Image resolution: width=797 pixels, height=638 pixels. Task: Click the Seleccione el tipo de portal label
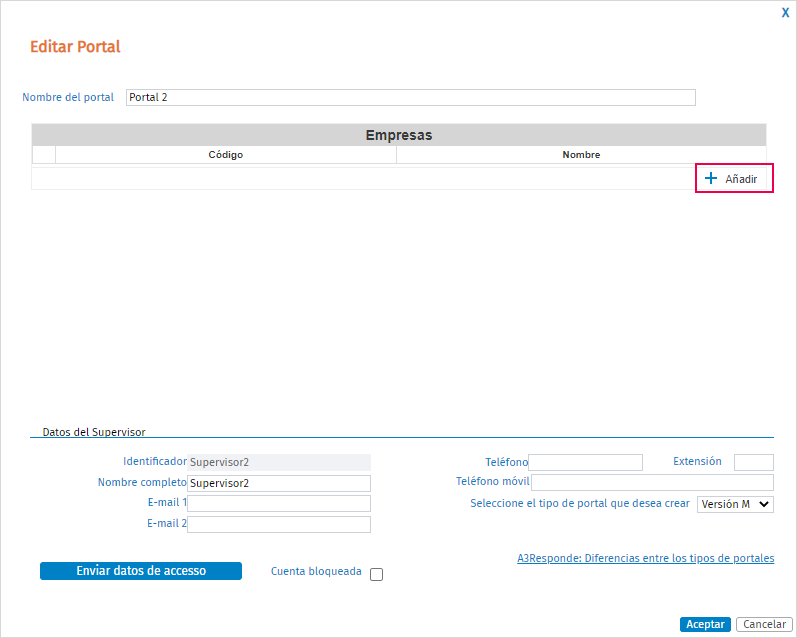click(580, 503)
